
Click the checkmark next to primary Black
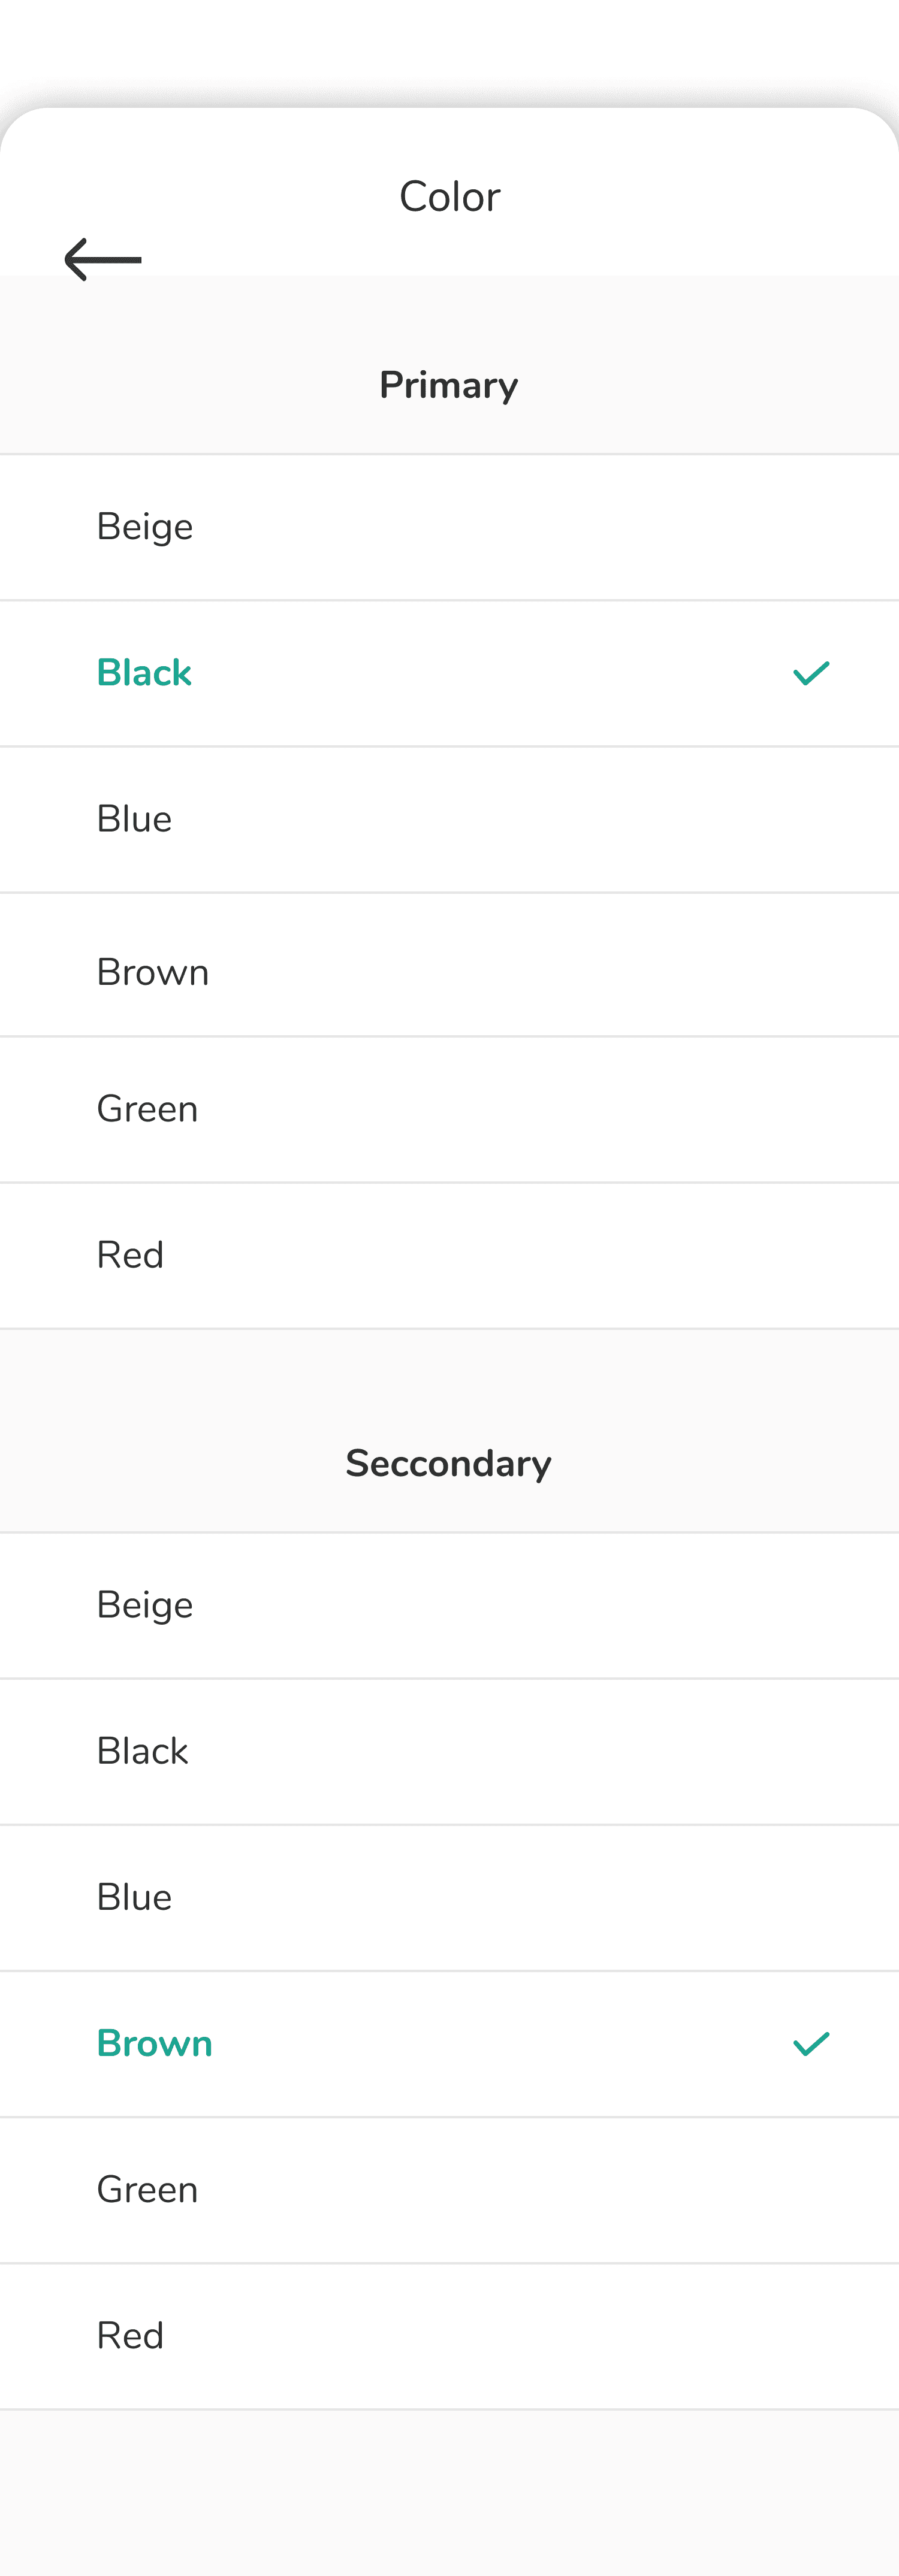pos(810,673)
